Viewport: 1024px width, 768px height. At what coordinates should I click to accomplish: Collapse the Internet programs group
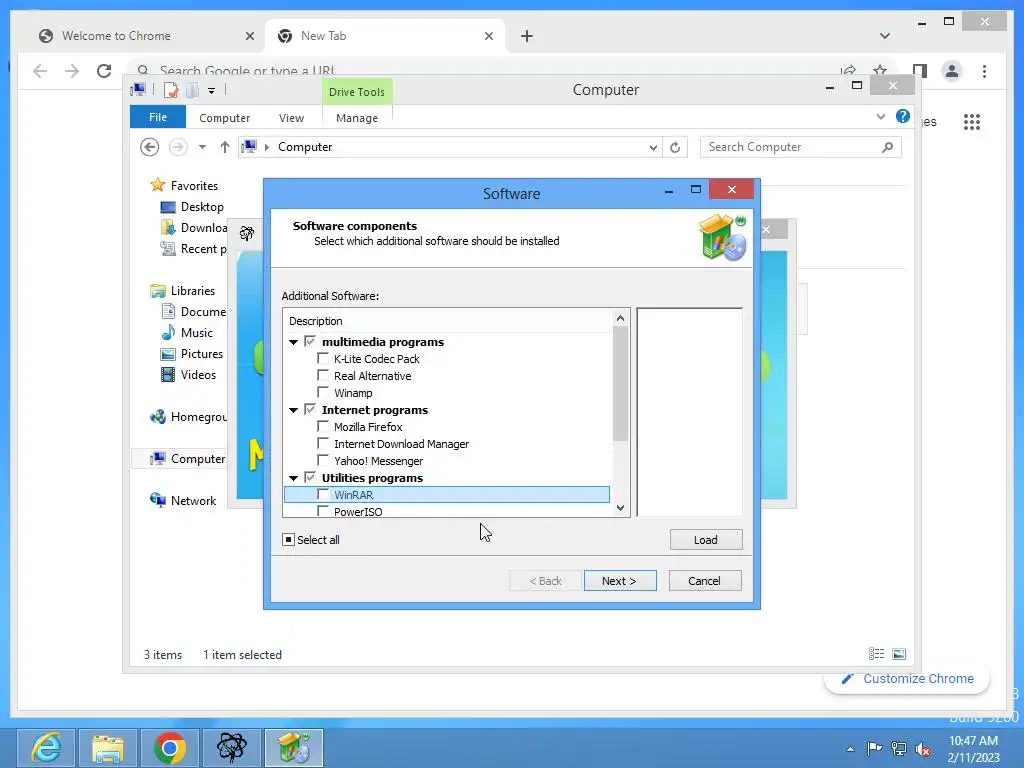coord(294,410)
